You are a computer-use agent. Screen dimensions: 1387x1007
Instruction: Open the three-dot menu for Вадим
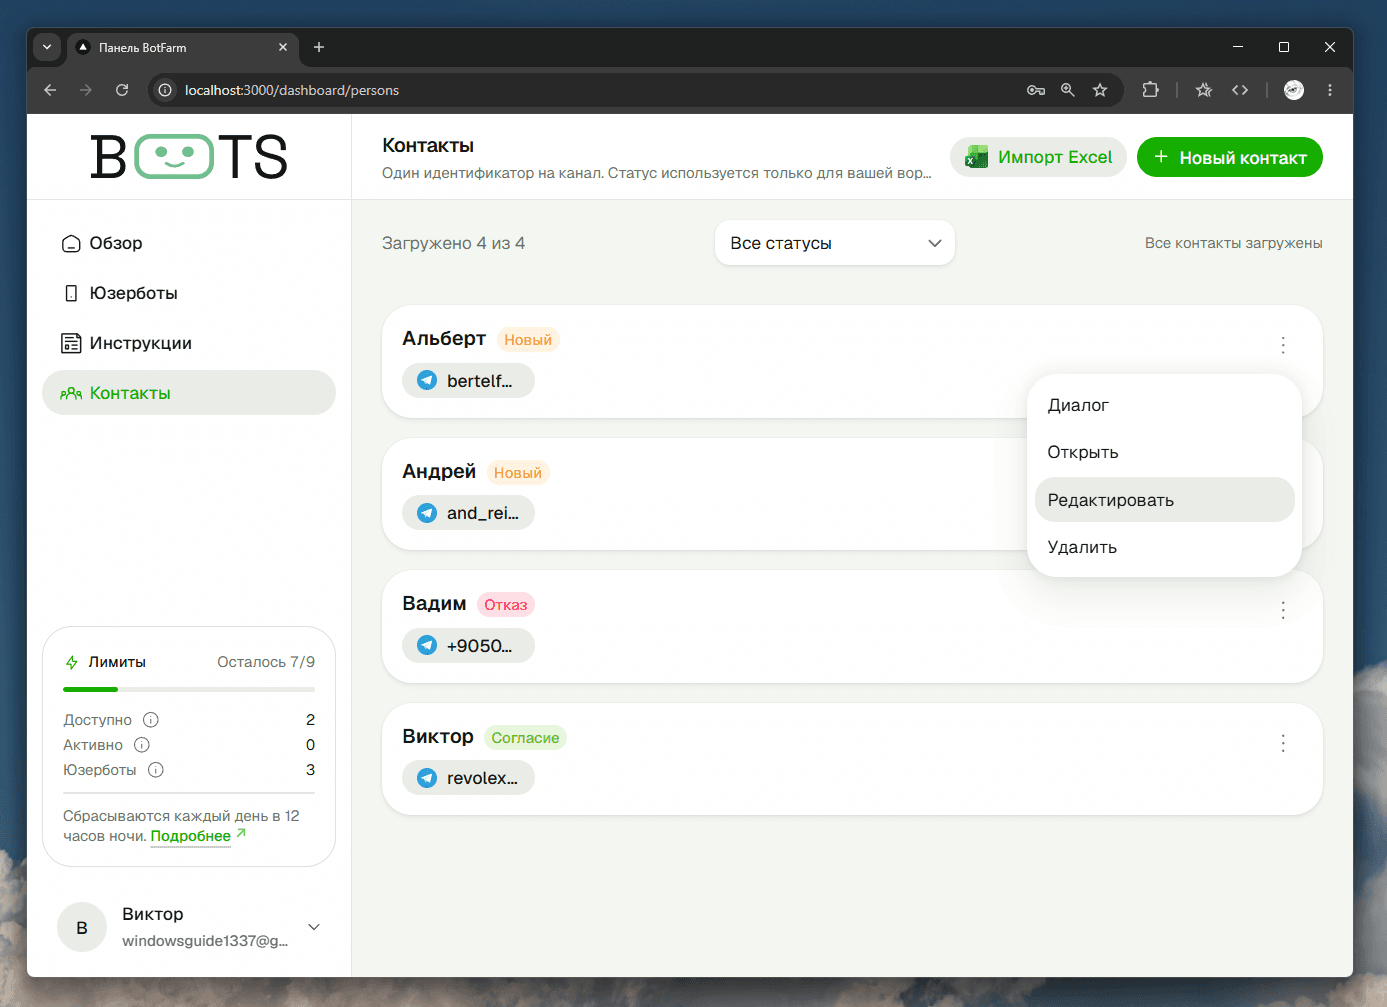coord(1283,610)
